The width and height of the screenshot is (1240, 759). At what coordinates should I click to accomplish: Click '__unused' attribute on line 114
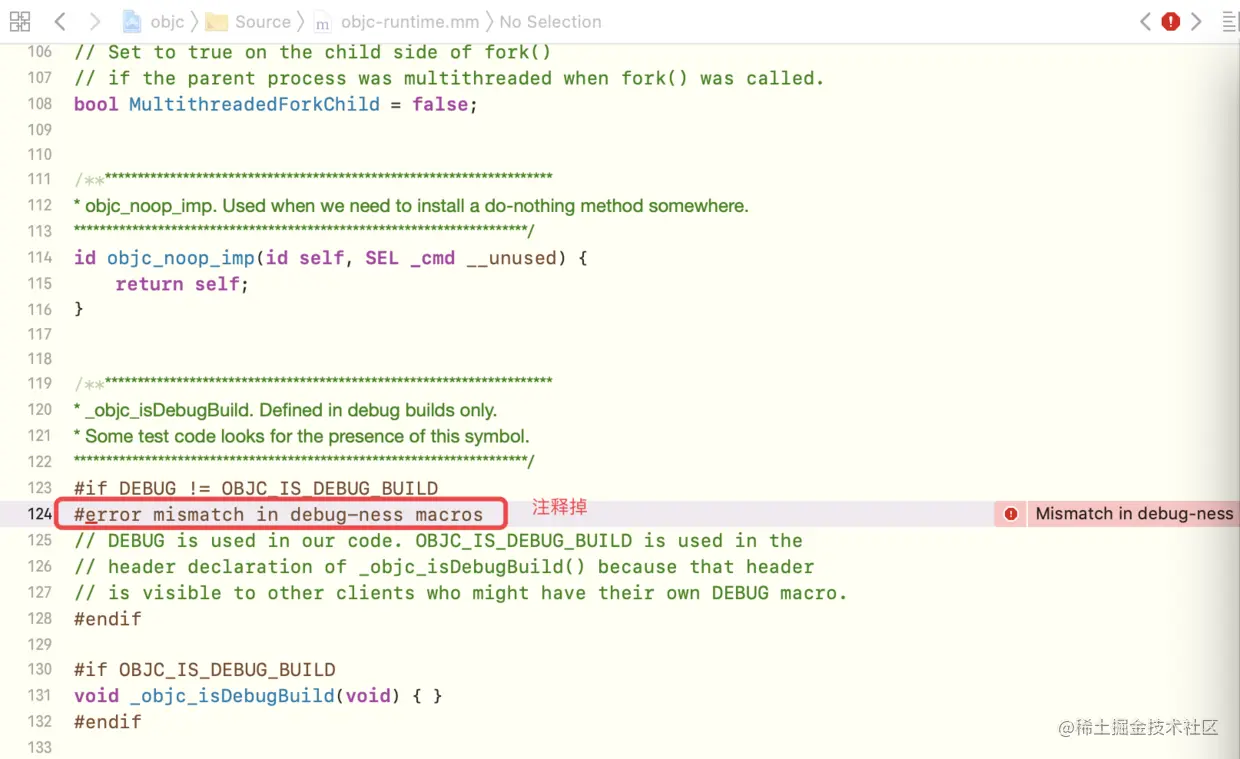pyautogui.click(x=511, y=258)
